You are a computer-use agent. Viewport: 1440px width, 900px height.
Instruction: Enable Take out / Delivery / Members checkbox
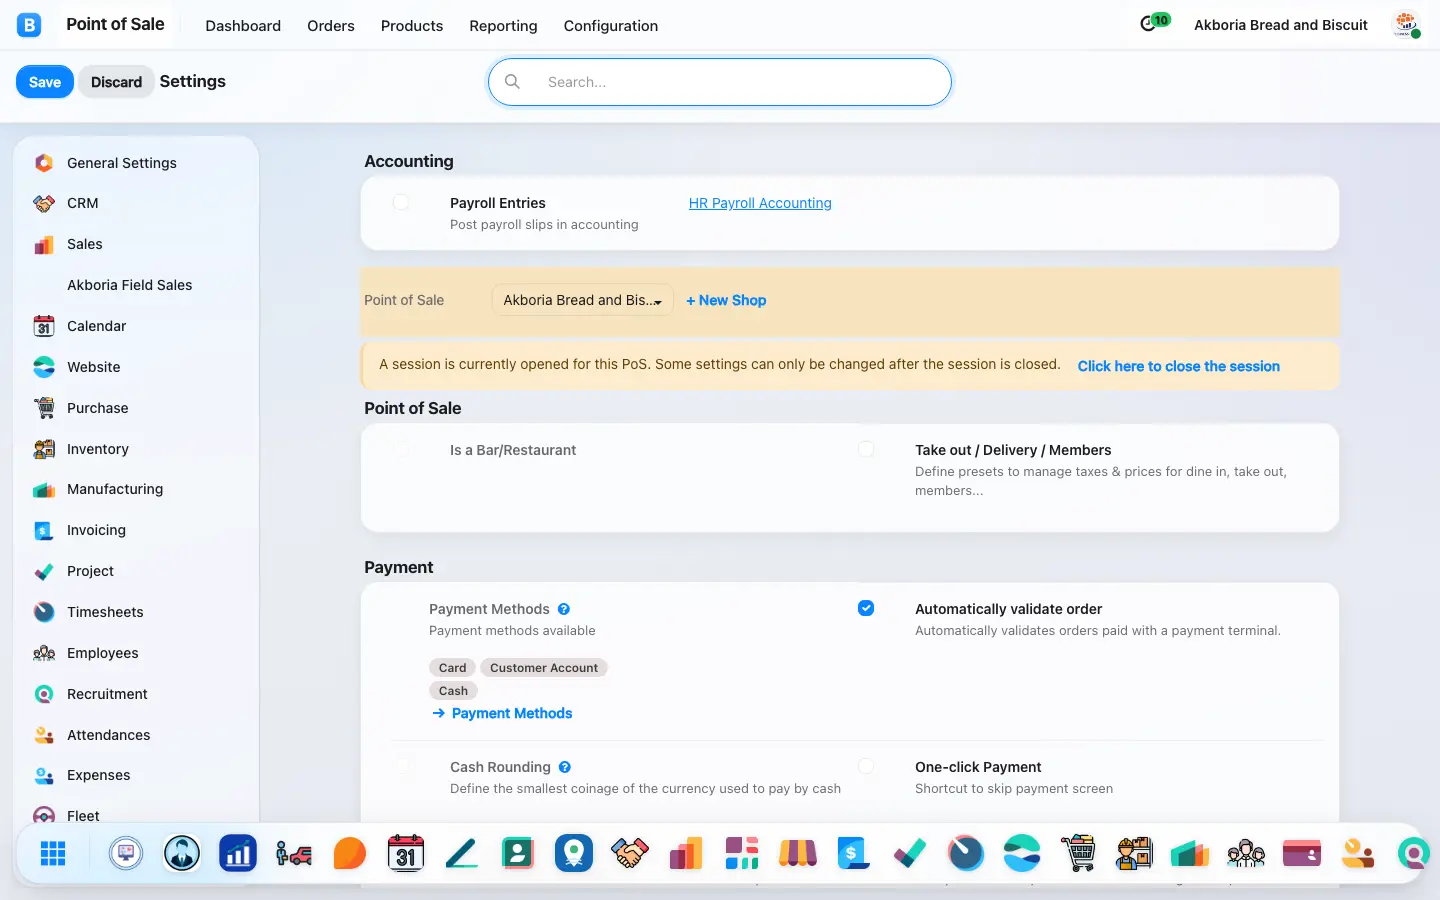(866, 450)
